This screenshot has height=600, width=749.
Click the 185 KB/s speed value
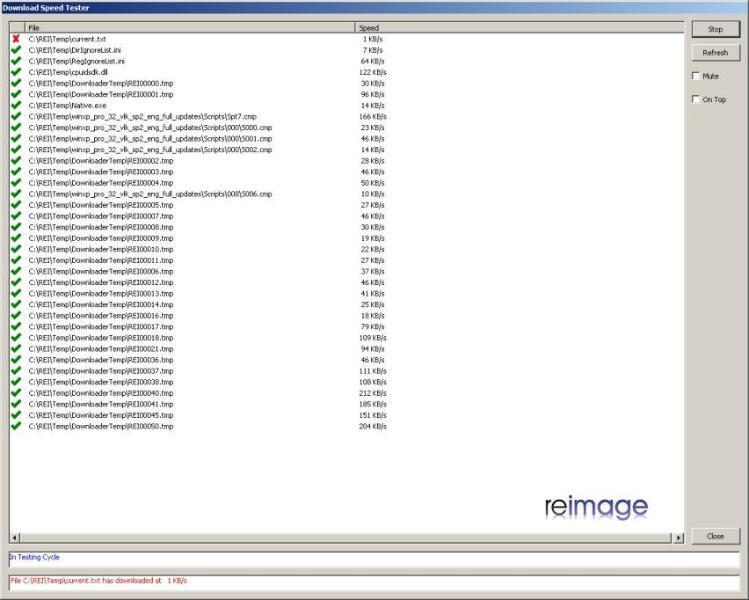pyautogui.click(x=373, y=404)
